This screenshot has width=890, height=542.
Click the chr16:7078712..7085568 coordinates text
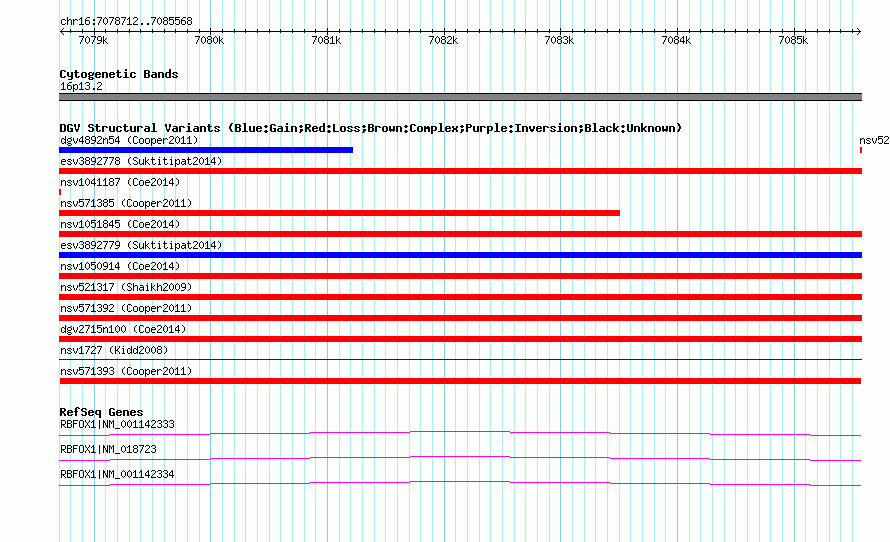tap(126, 21)
